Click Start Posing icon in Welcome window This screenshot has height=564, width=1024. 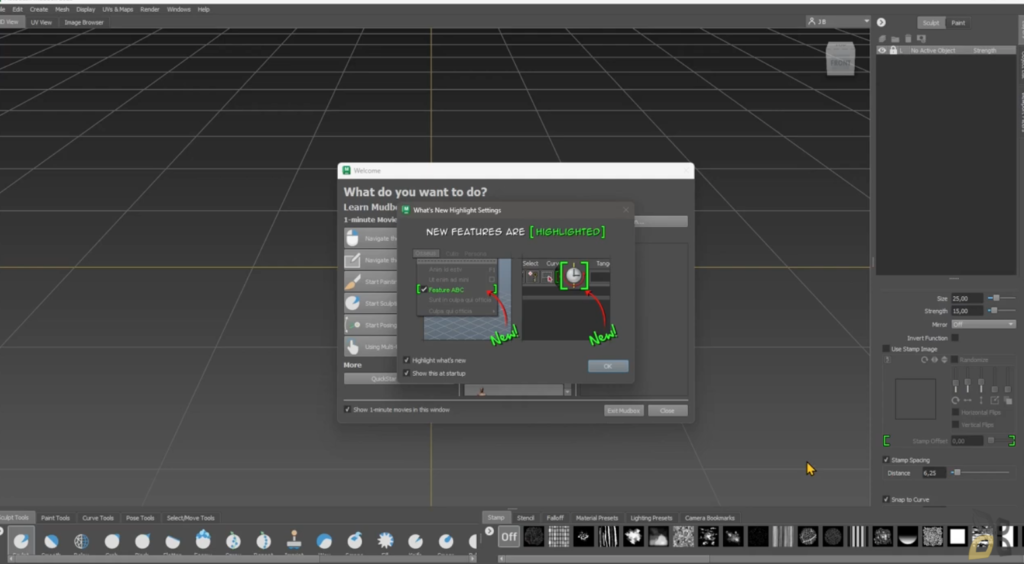pyautogui.click(x=353, y=324)
